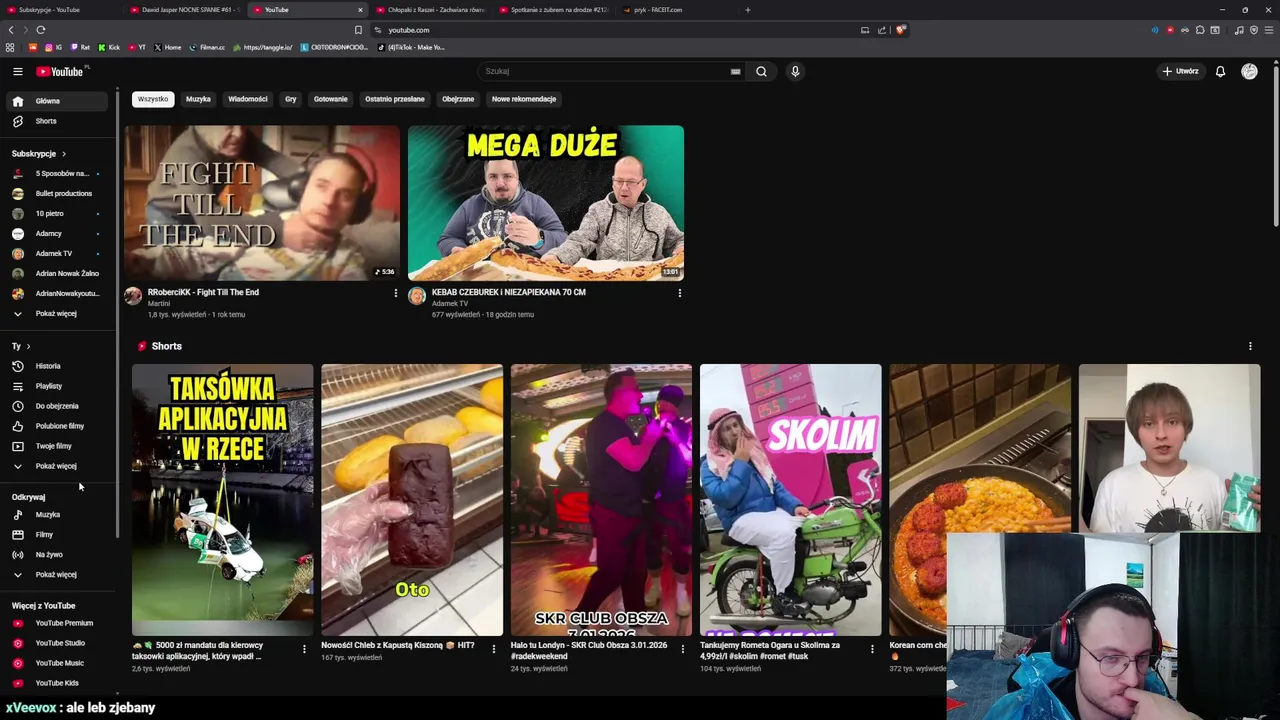The height and width of the screenshot is (720, 1280).
Task: Open options menu for KEBAB CZEBUREK video
Action: pyautogui.click(x=679, y=293)
